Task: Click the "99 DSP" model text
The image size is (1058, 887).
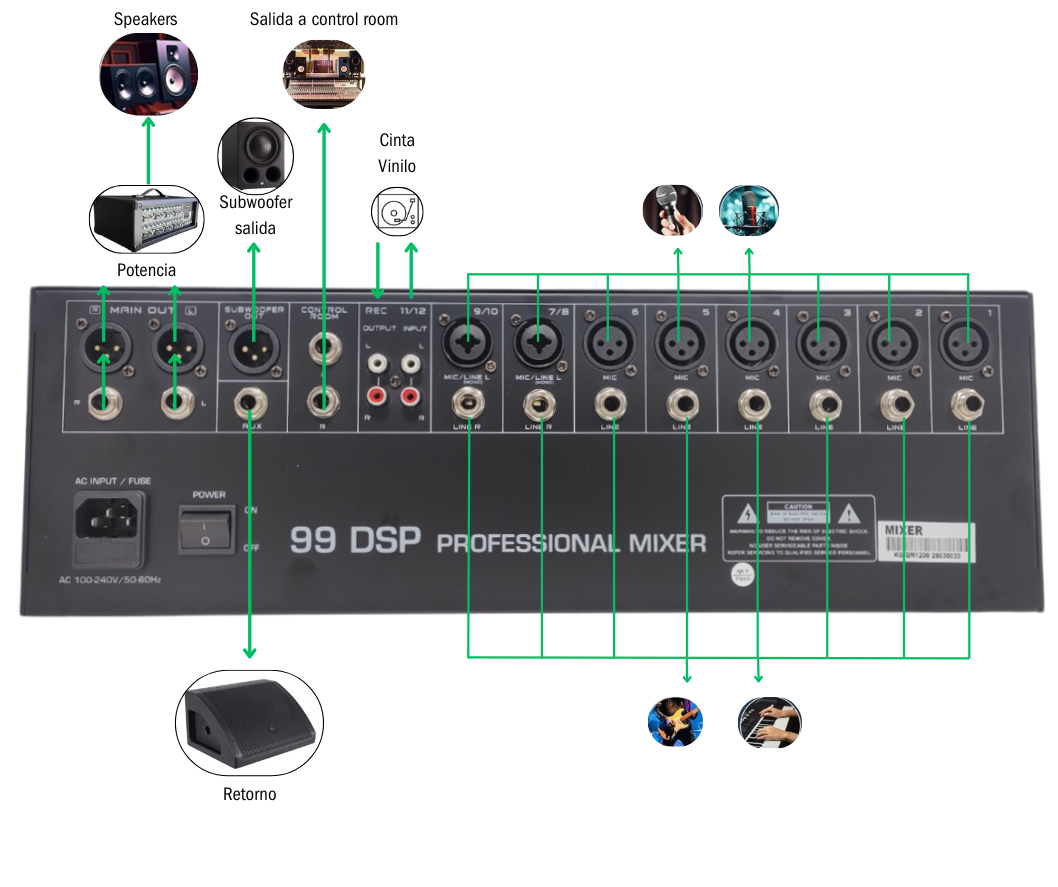Action: coord(355,540)
